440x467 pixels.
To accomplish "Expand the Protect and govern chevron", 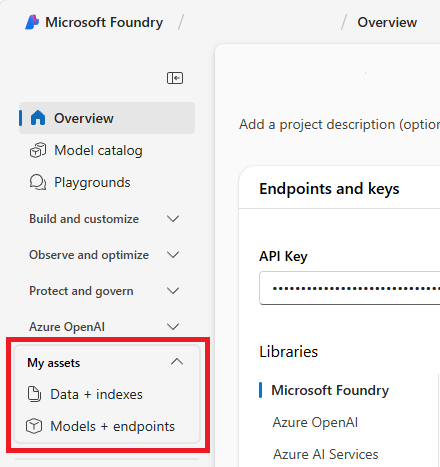I will click(x=173, y=291).
